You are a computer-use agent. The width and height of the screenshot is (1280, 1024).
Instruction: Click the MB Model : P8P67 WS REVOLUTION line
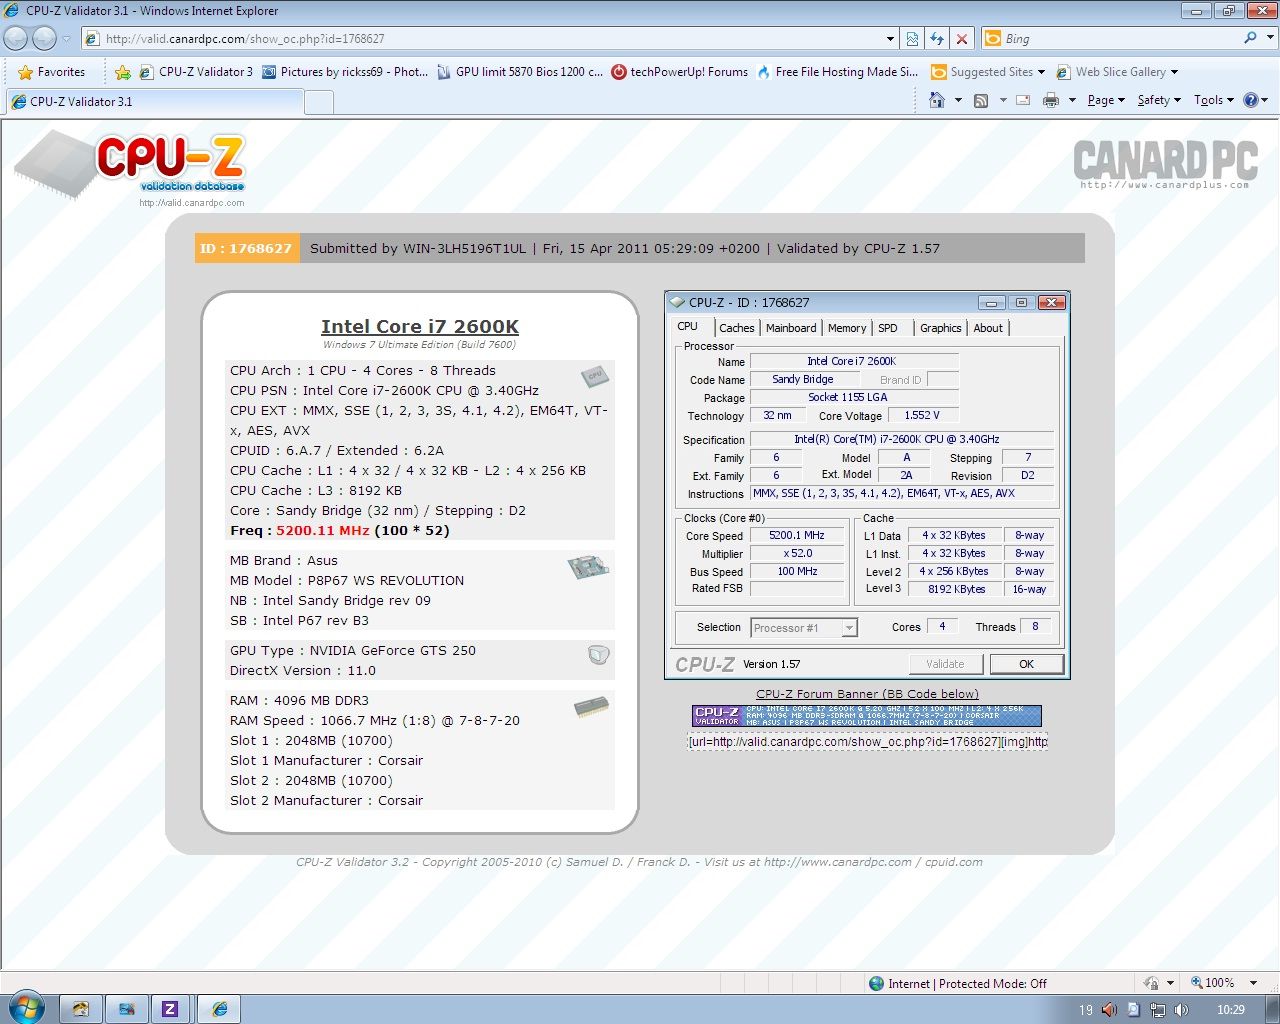coord(347,581)
